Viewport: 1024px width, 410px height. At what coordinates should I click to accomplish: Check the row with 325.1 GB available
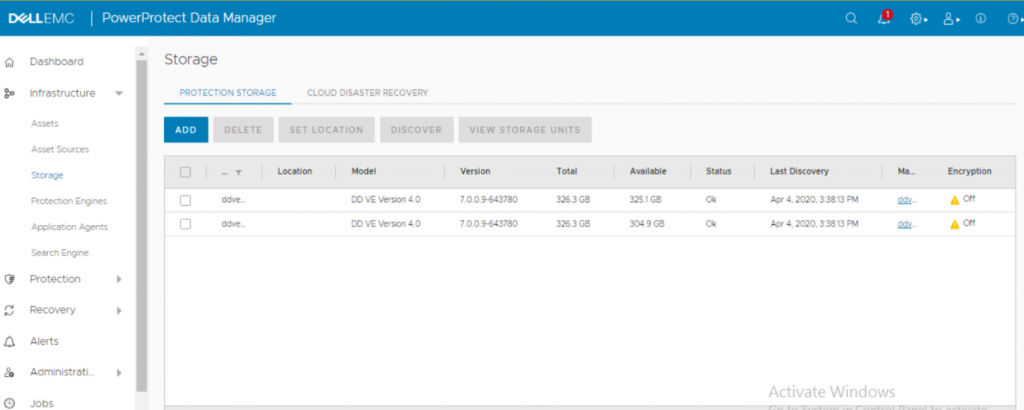click(x=185, y=200)
